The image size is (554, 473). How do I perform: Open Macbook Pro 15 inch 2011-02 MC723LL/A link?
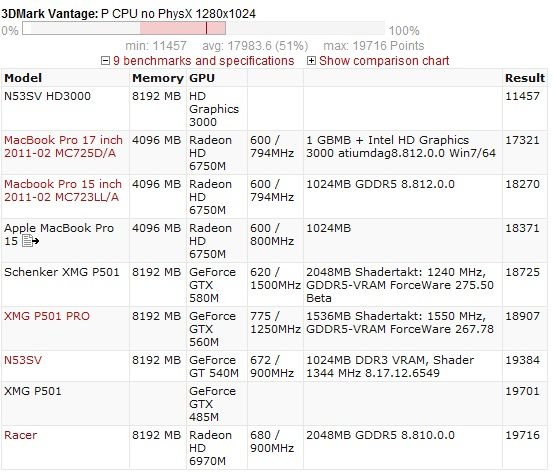(x=63, y=190)
